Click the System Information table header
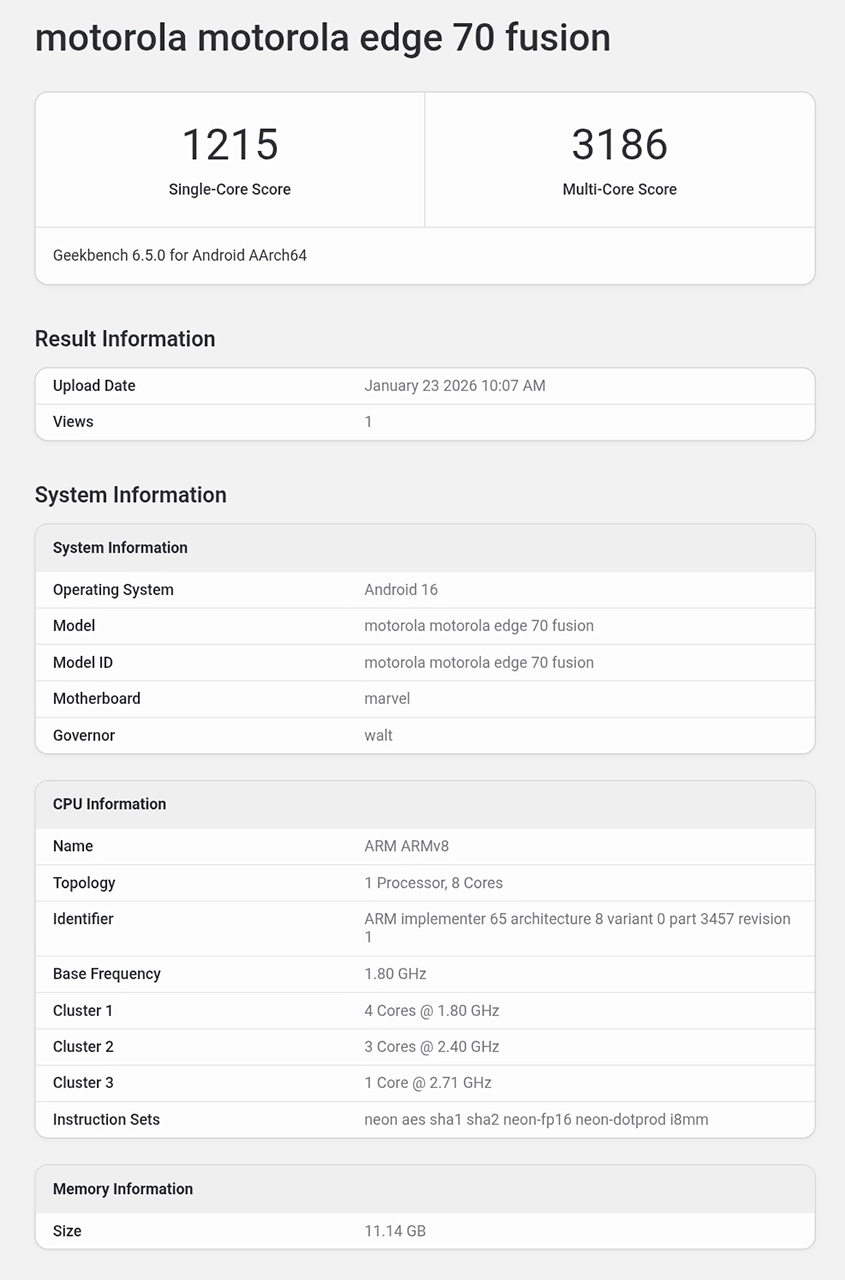845x1280 pixels. point(120,548)
